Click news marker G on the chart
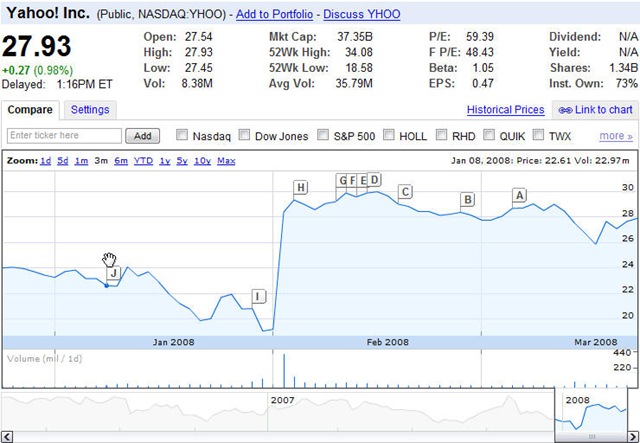 click(x=342, y=180)
